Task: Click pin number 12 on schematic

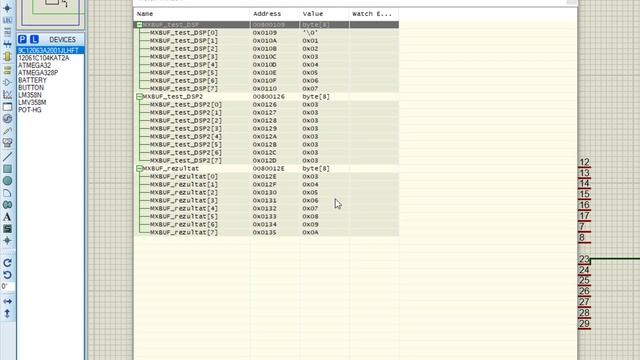Action: pyautogui.click(x=584, y=162)
